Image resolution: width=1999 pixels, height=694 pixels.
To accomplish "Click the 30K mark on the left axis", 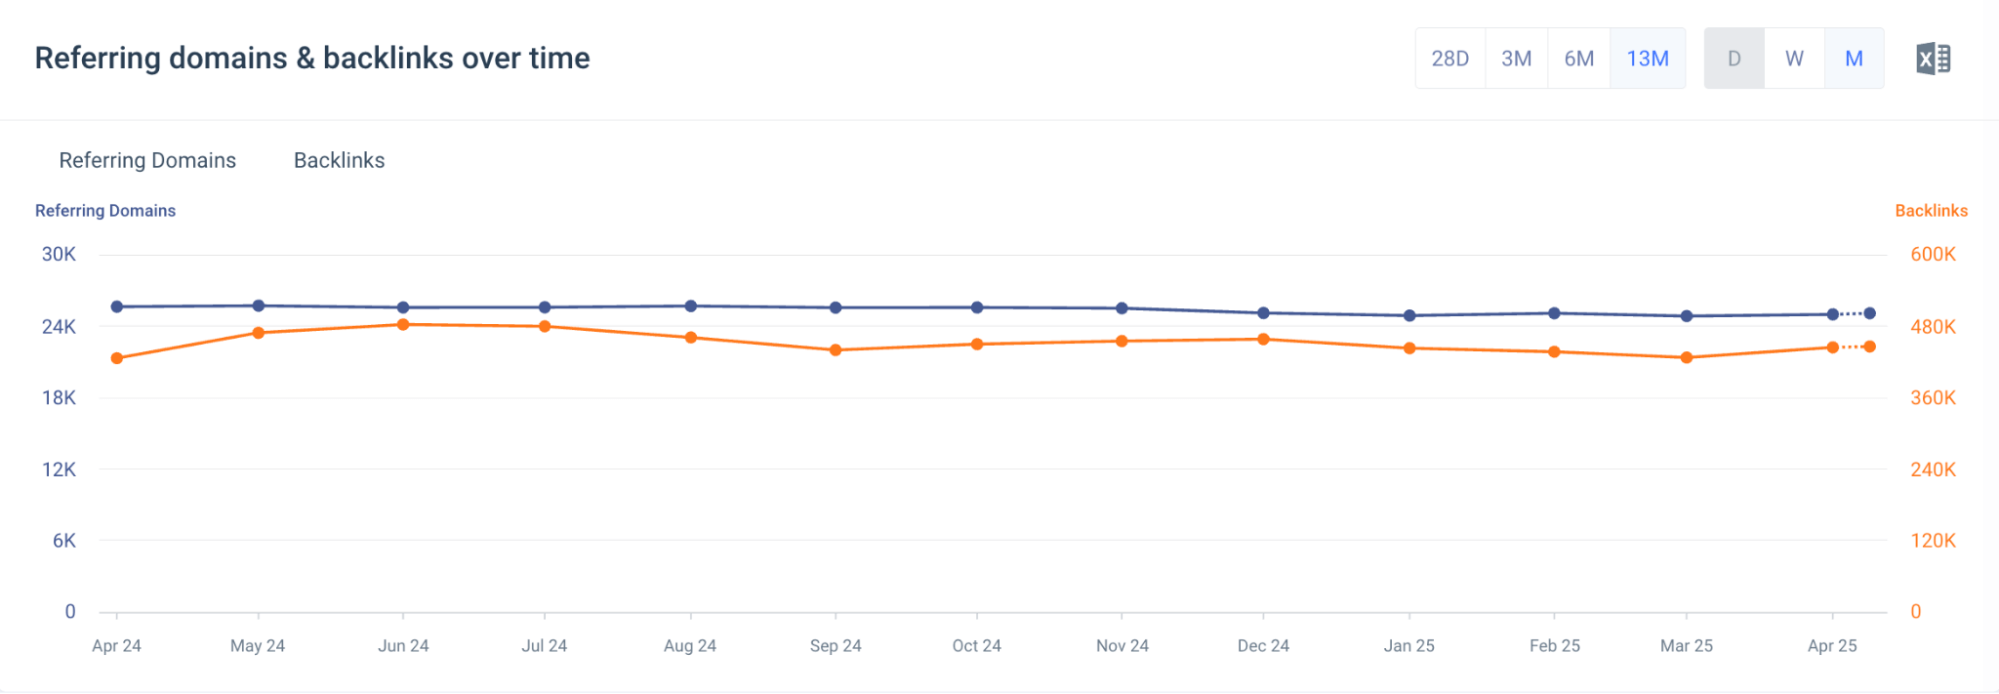I will coord(60,254).
